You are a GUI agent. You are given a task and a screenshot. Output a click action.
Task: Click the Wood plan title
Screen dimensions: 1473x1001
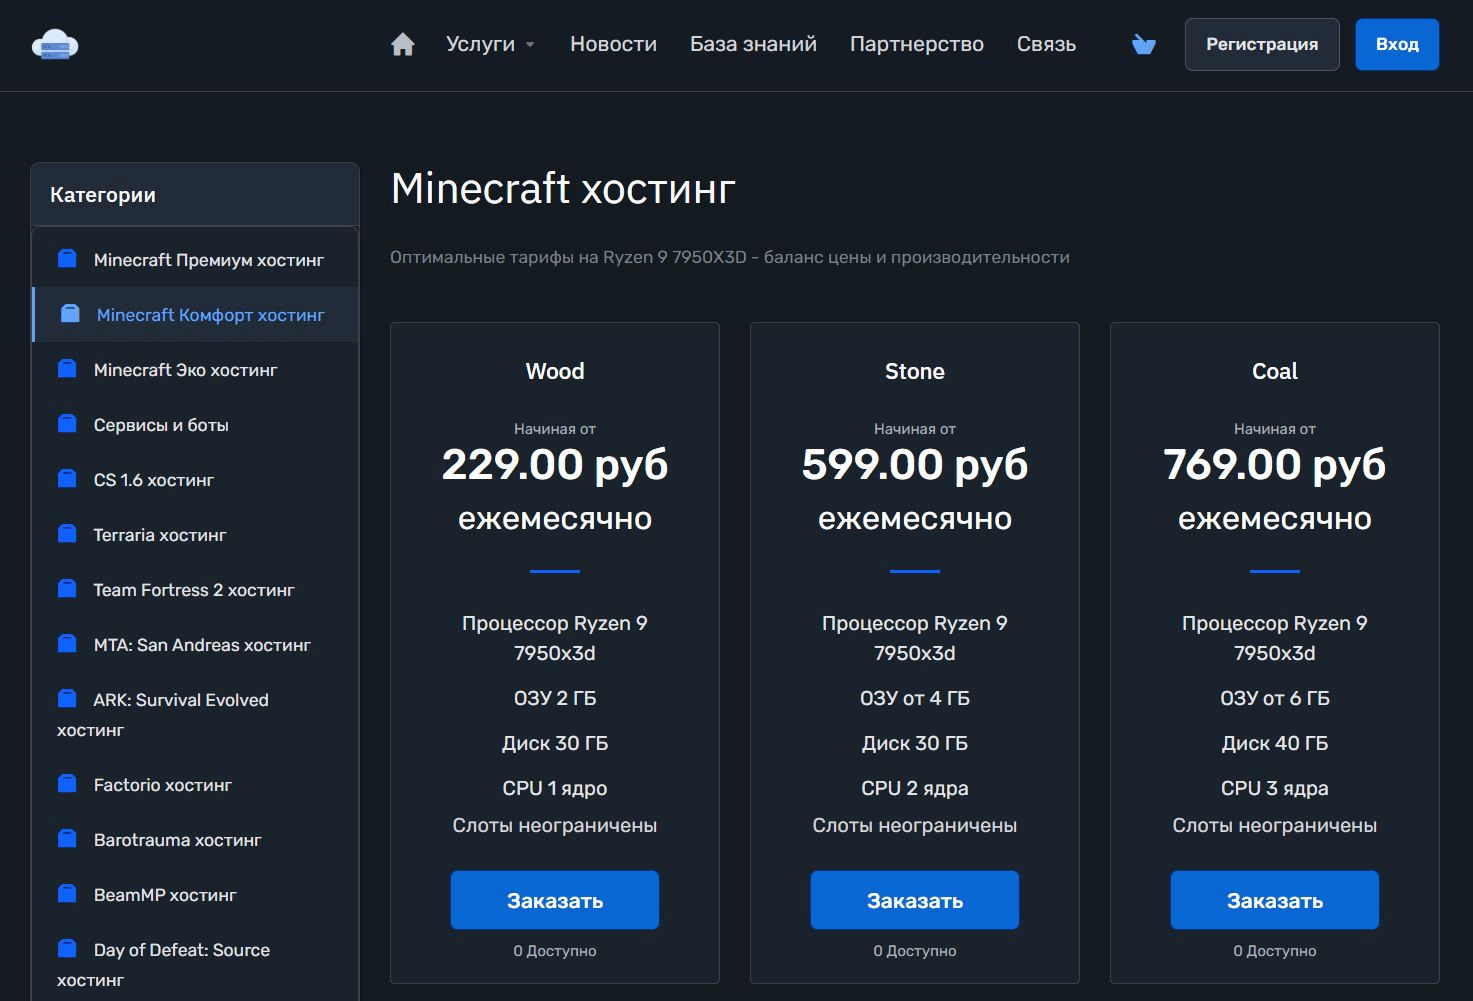[555, 371]
